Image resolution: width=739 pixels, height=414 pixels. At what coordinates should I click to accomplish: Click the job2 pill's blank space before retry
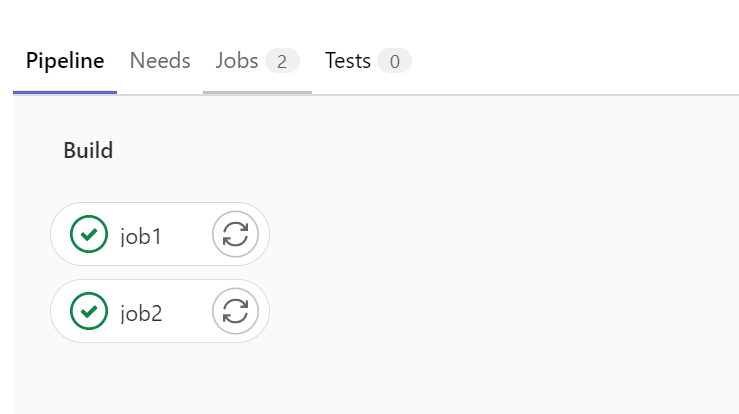[x=187, y=311]
